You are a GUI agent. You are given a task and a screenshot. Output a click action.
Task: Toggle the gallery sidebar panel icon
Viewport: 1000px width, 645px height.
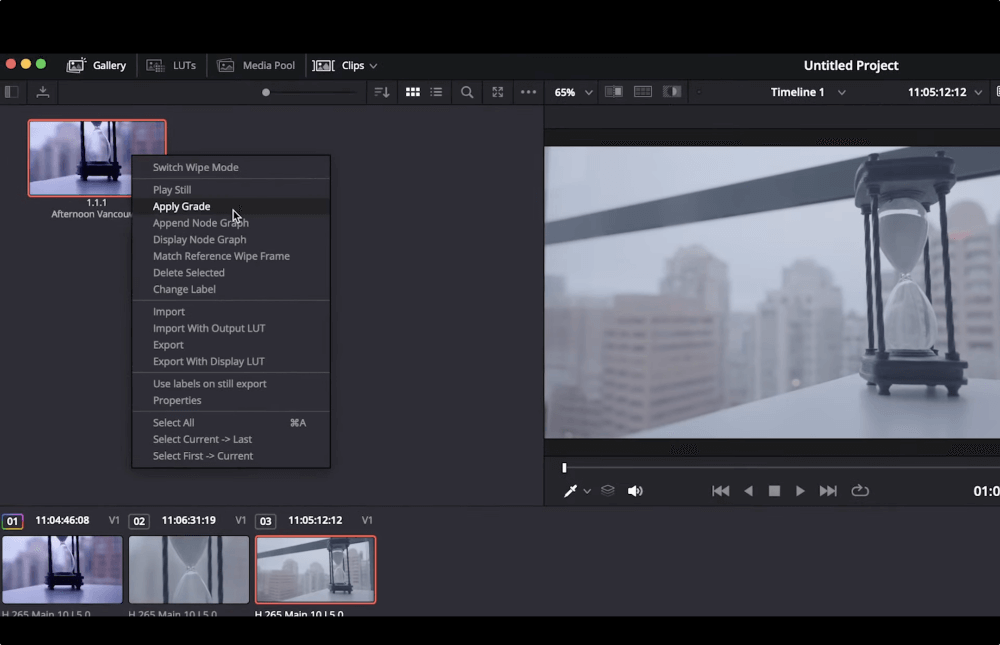coord(11,92)
